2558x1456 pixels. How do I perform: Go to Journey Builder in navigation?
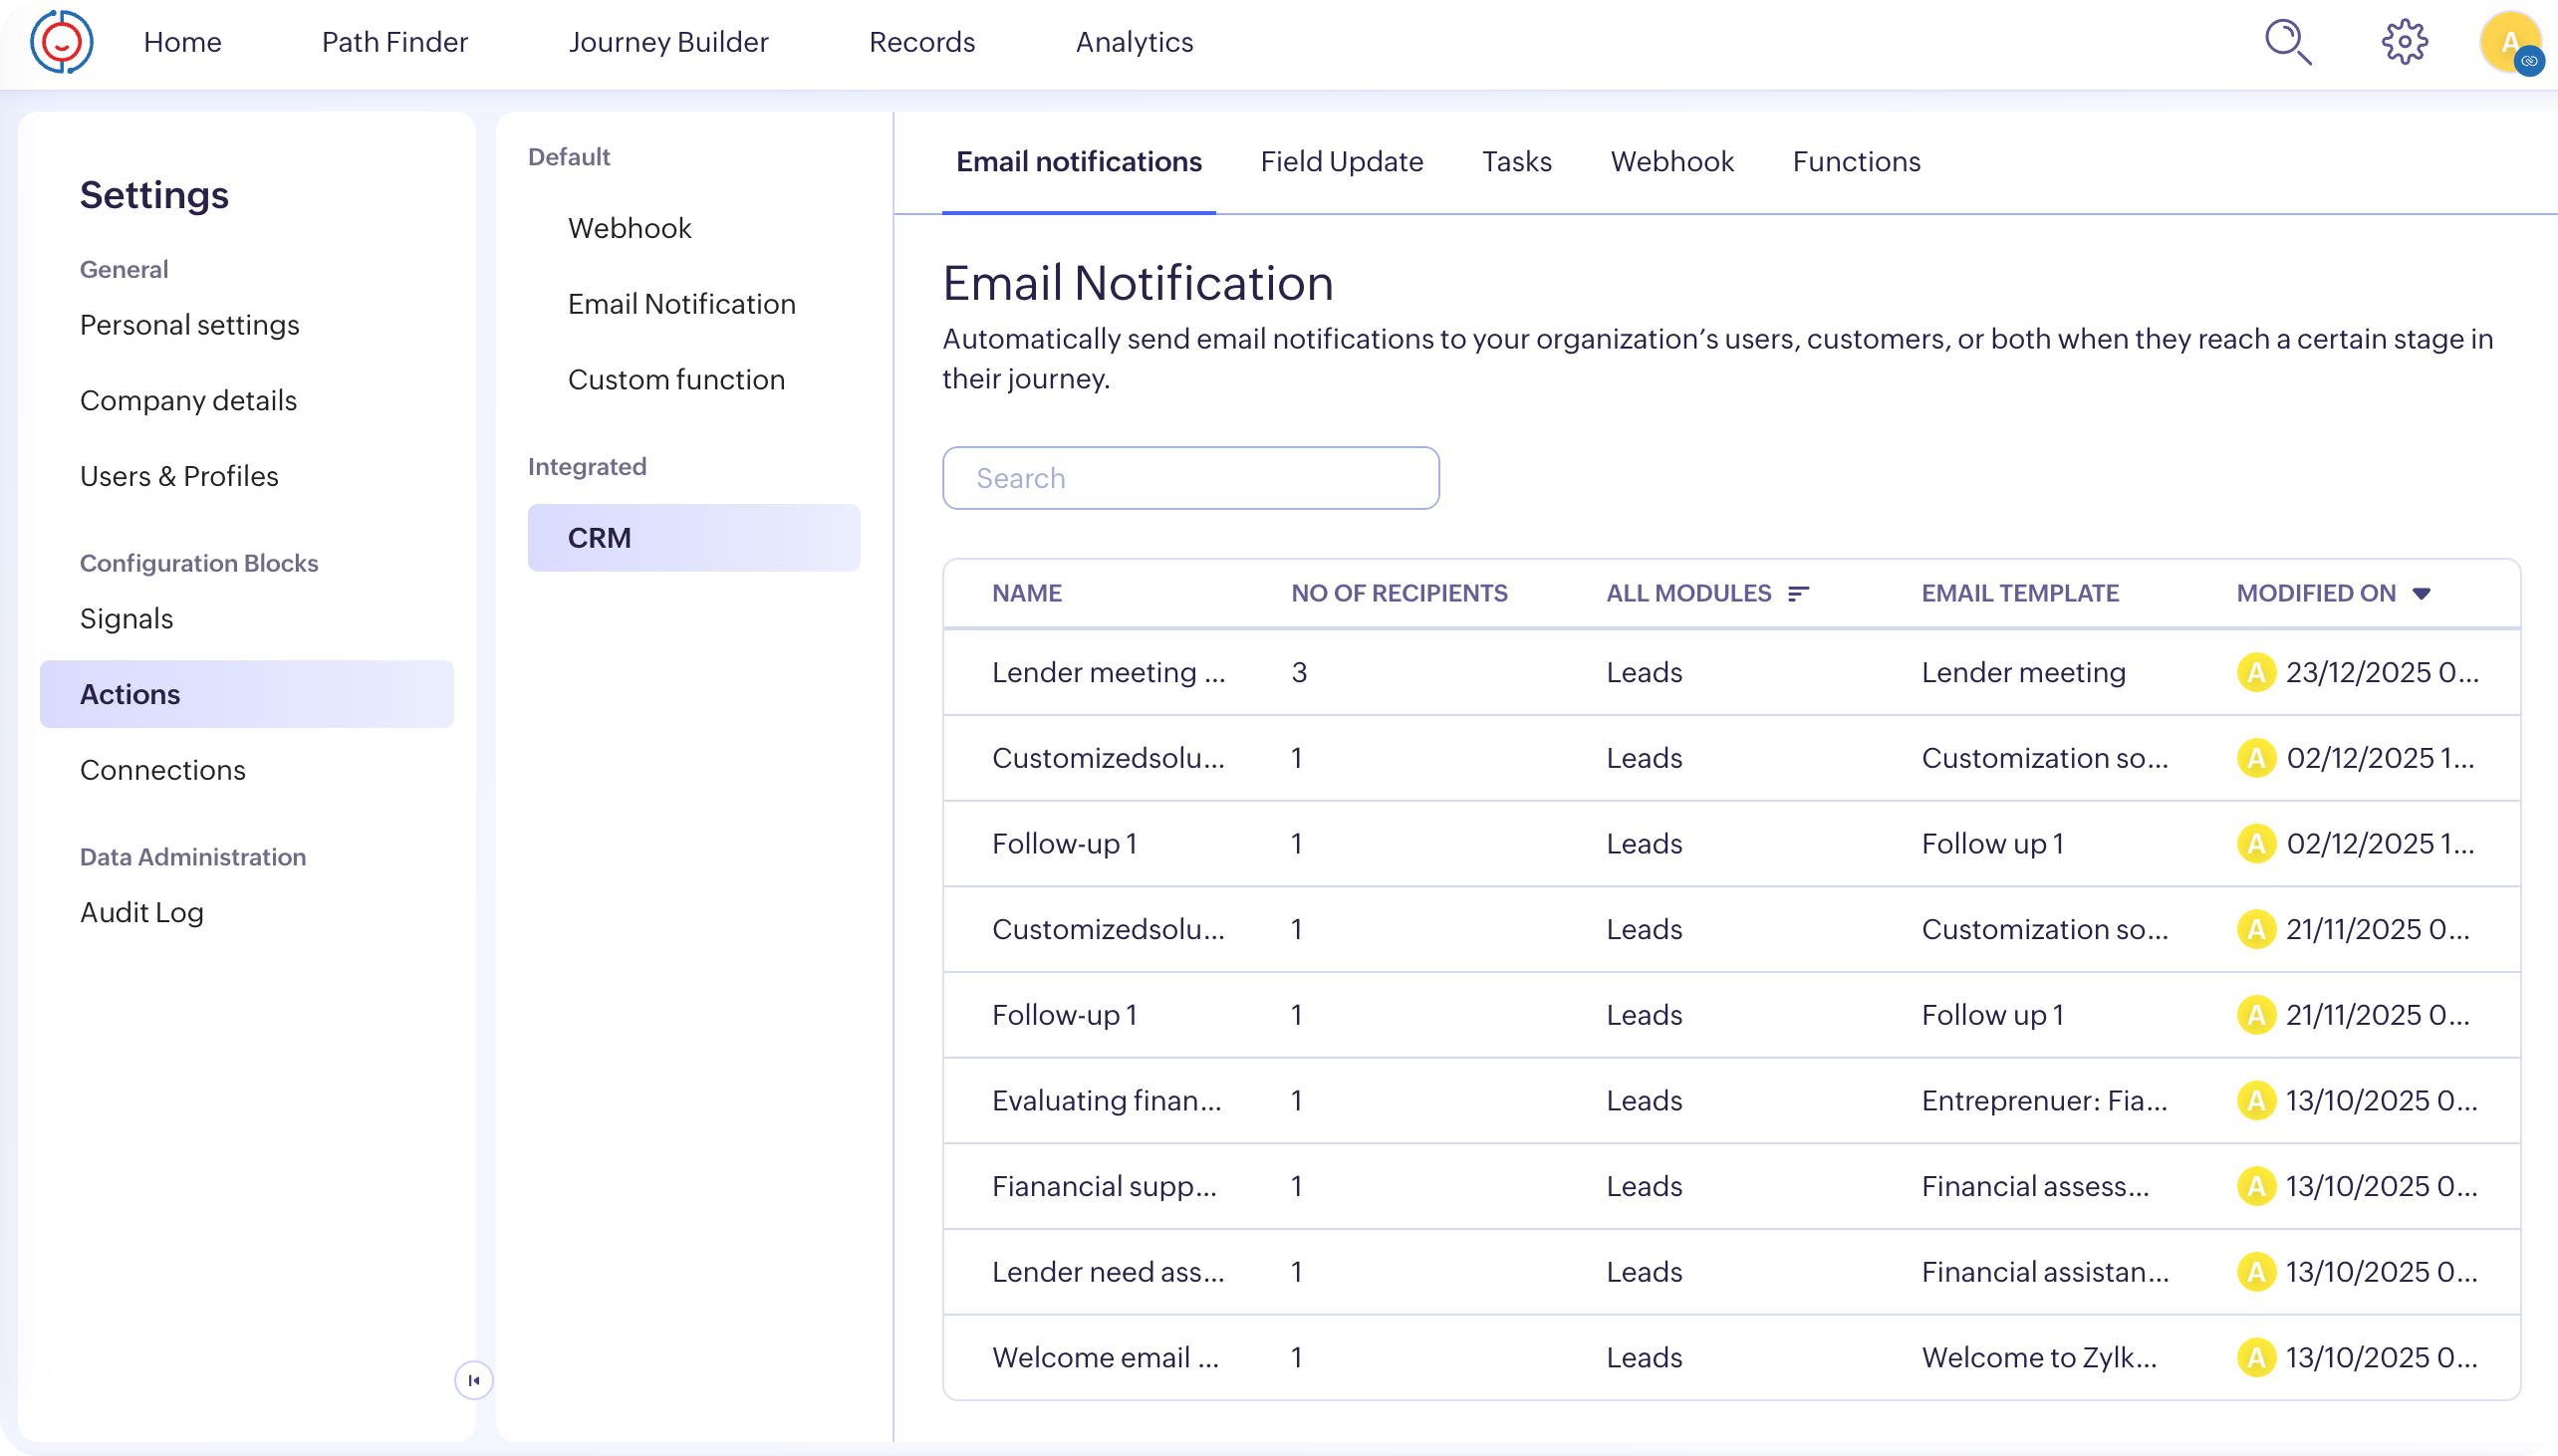pyautogui.click(x=668, y=42)
